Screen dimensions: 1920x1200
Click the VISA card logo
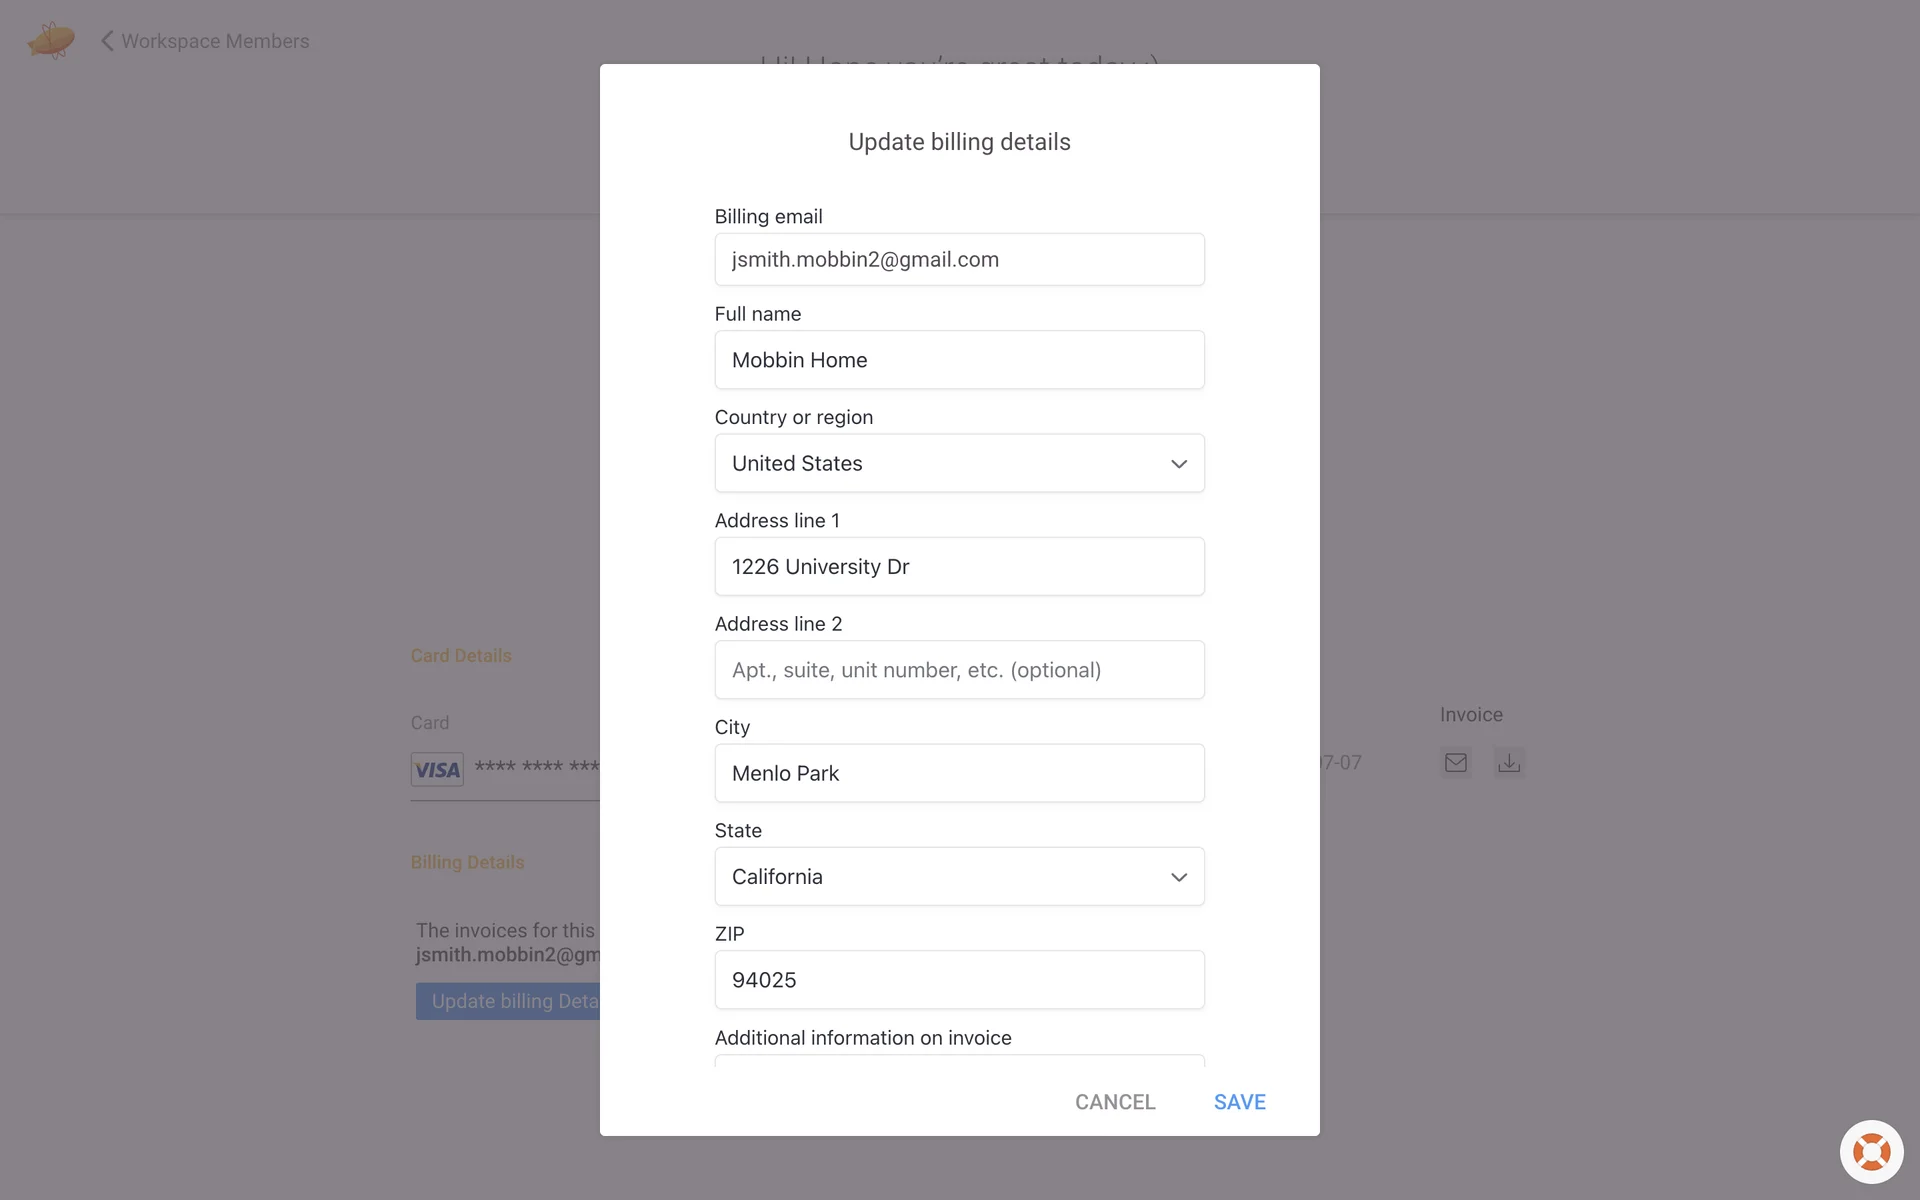[x=437, y=769]
